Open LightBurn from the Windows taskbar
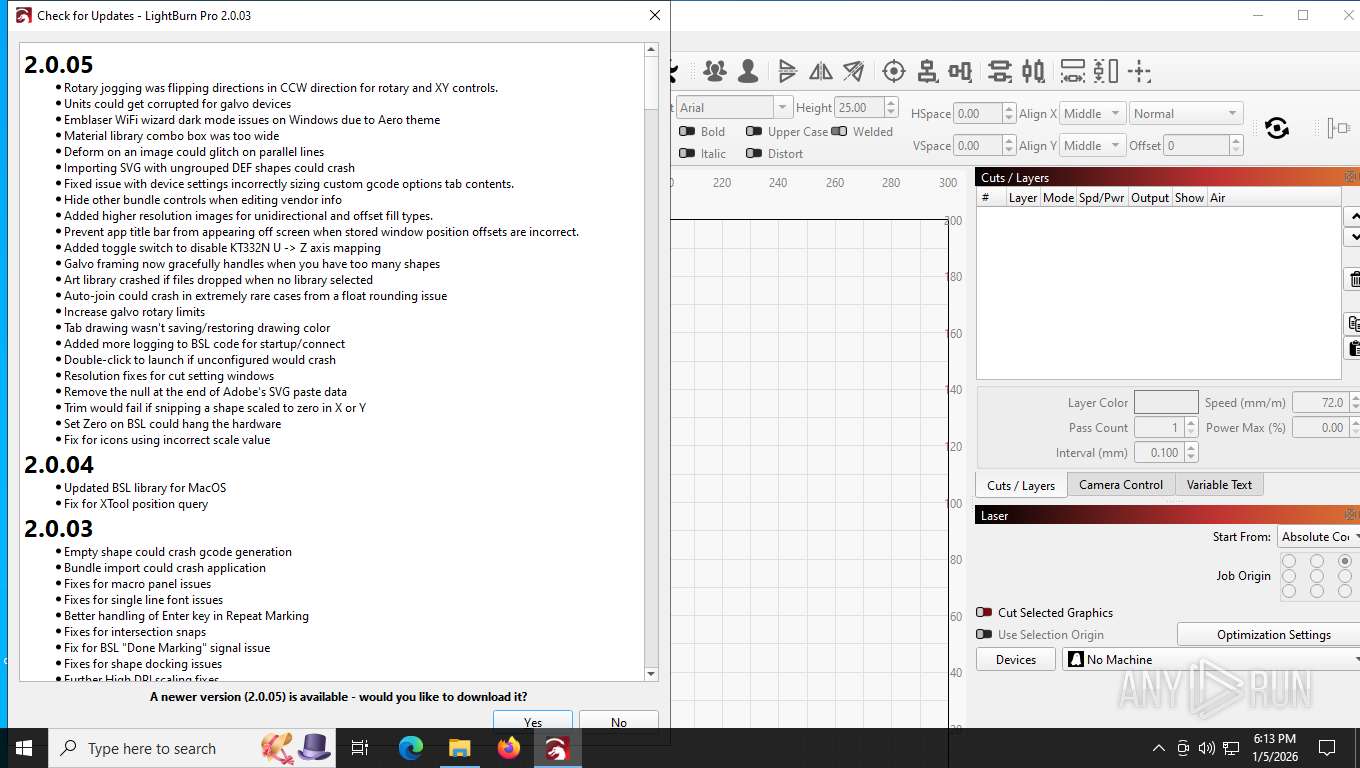Viewport: 1360px width, 768px height. 557,748
